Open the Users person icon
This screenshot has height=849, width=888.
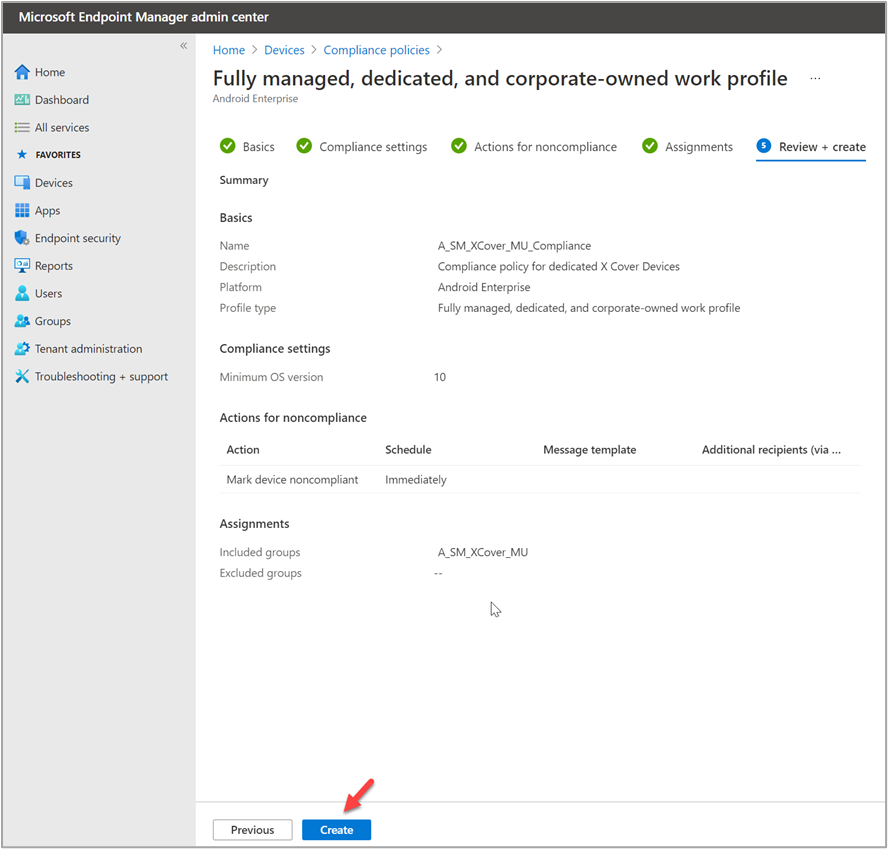pyautogui.click(x=22, y=293)
